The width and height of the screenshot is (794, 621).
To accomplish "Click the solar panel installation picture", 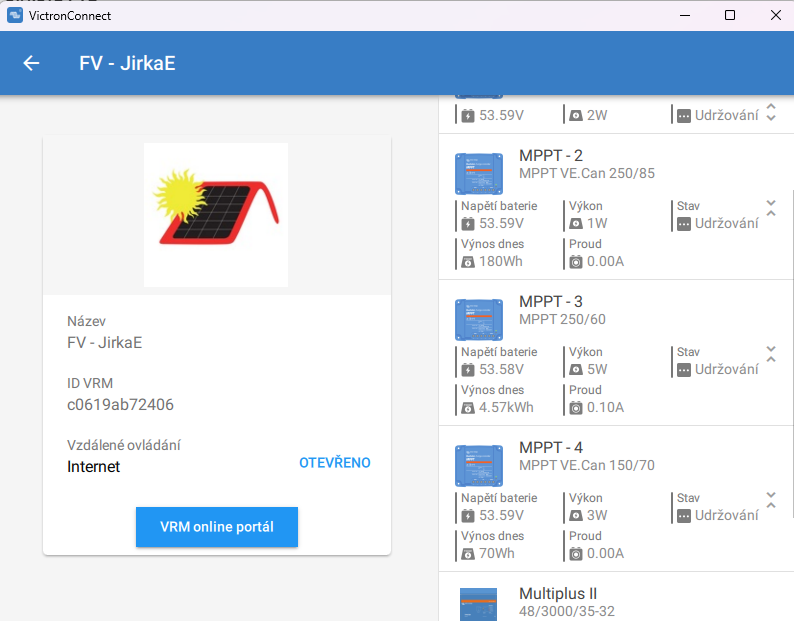I will pos(216,215).
